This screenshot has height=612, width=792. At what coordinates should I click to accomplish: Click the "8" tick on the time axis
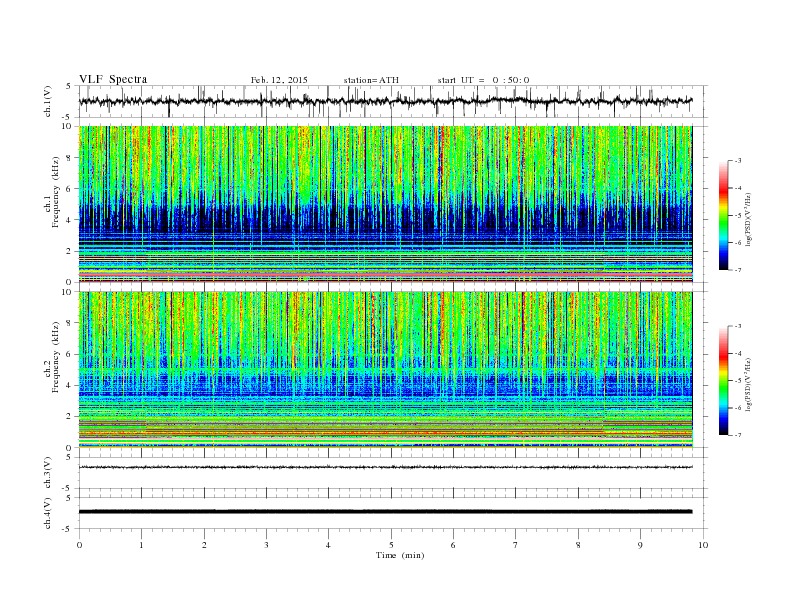(578, 545)
